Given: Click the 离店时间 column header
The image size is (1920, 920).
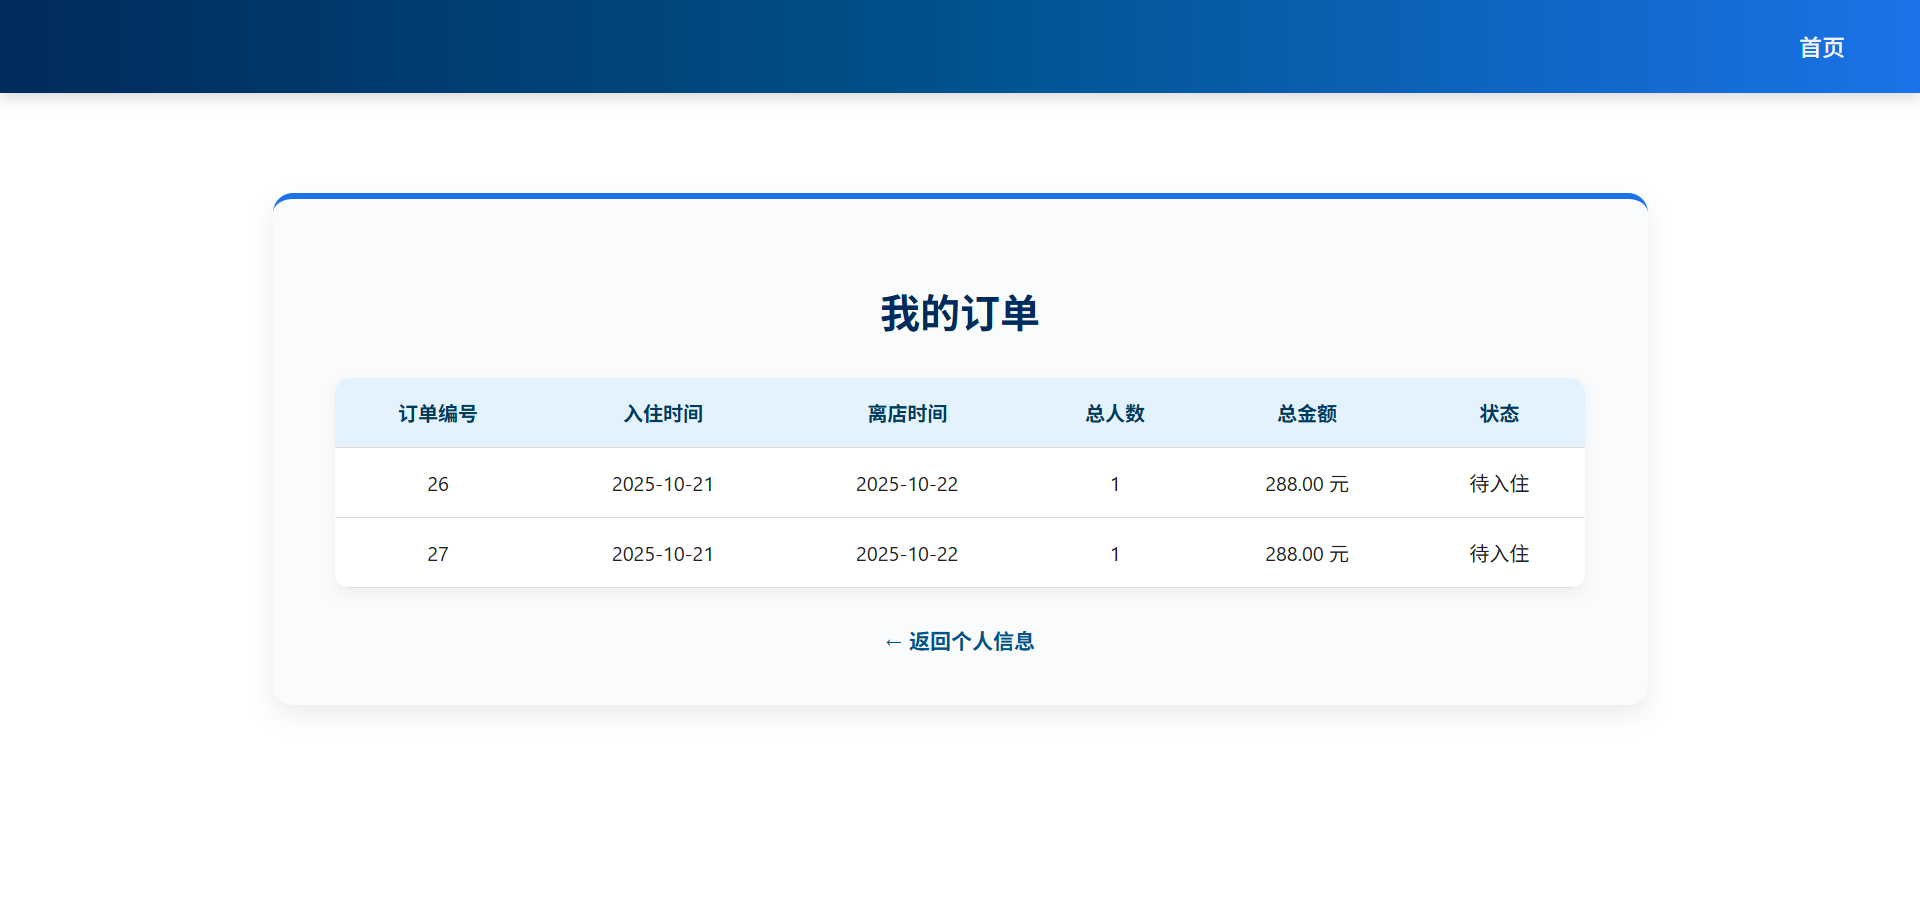Looking at the screenshot, I should pos(906,413).
